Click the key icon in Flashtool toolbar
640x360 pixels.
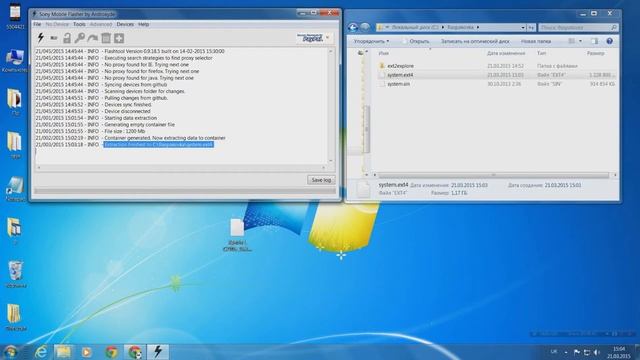click(80, 38)
